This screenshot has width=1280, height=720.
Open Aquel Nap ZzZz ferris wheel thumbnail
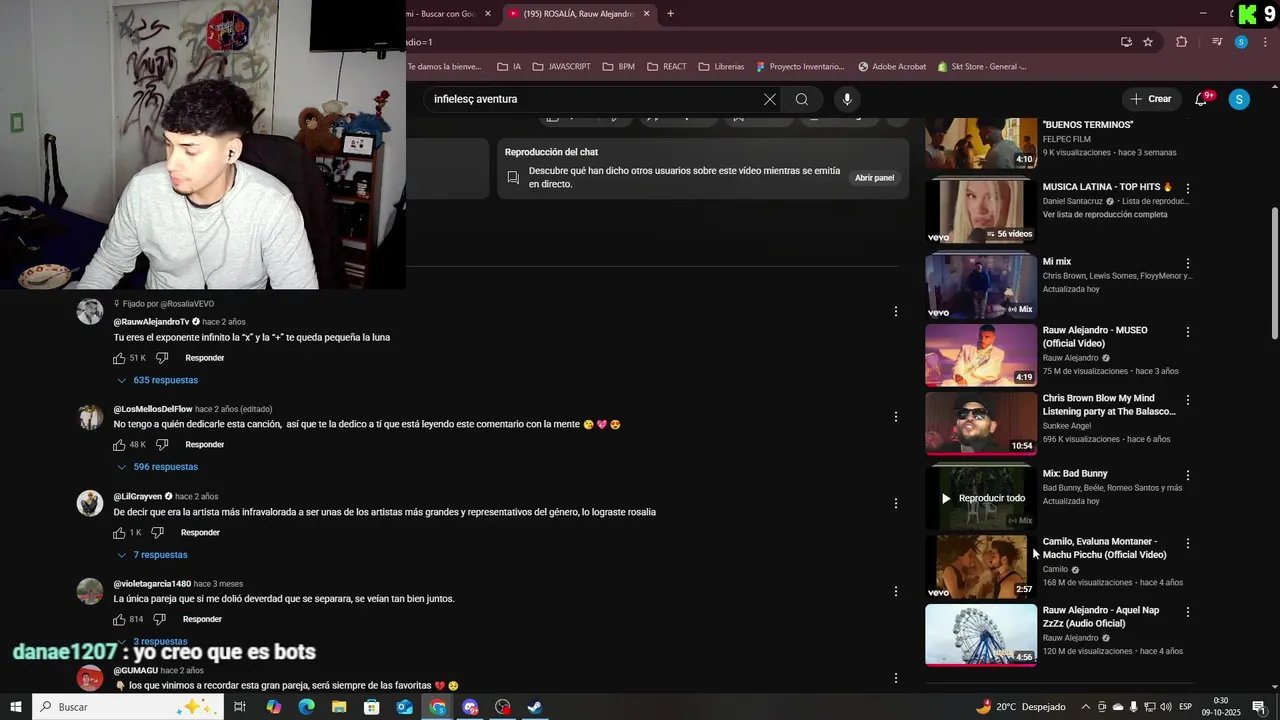coord(981,635)
